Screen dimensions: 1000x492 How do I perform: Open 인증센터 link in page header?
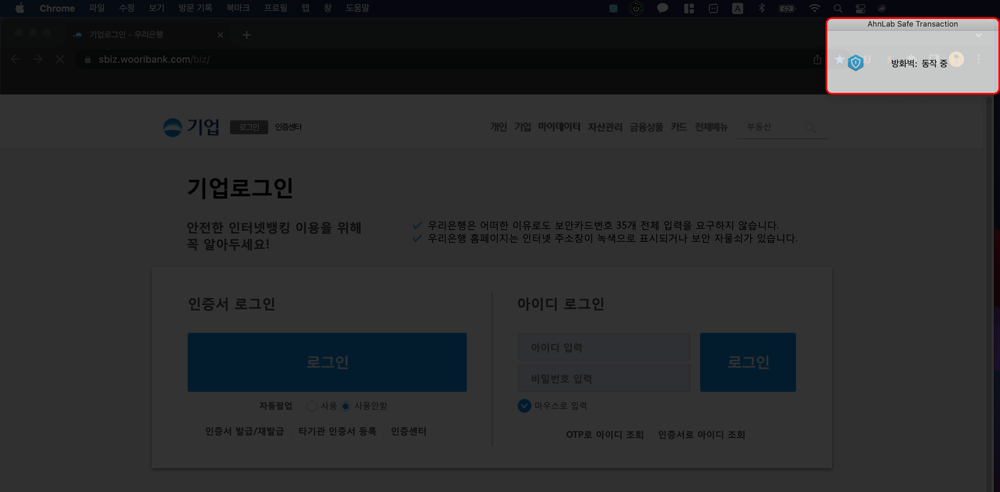pyautogui.click(x=288, y=127)
